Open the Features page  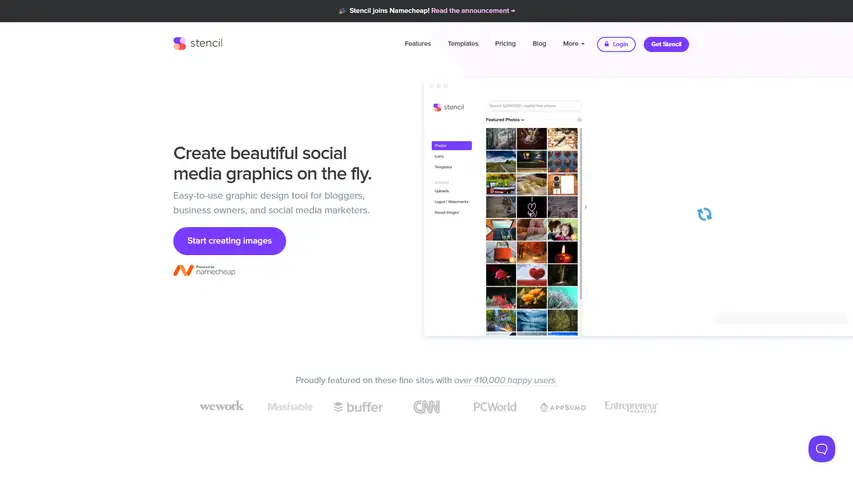[417, 44]
